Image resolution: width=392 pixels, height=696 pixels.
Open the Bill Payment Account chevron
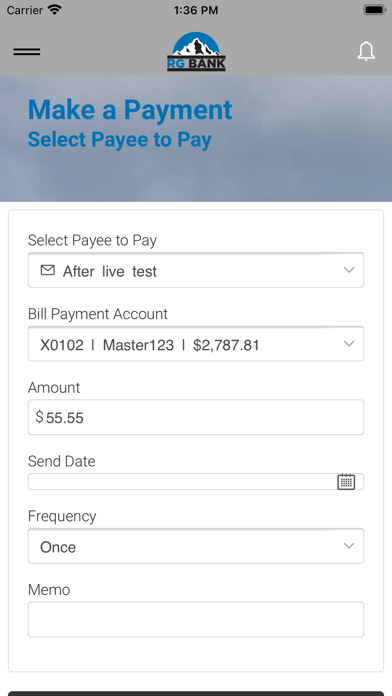coord(349,344)
